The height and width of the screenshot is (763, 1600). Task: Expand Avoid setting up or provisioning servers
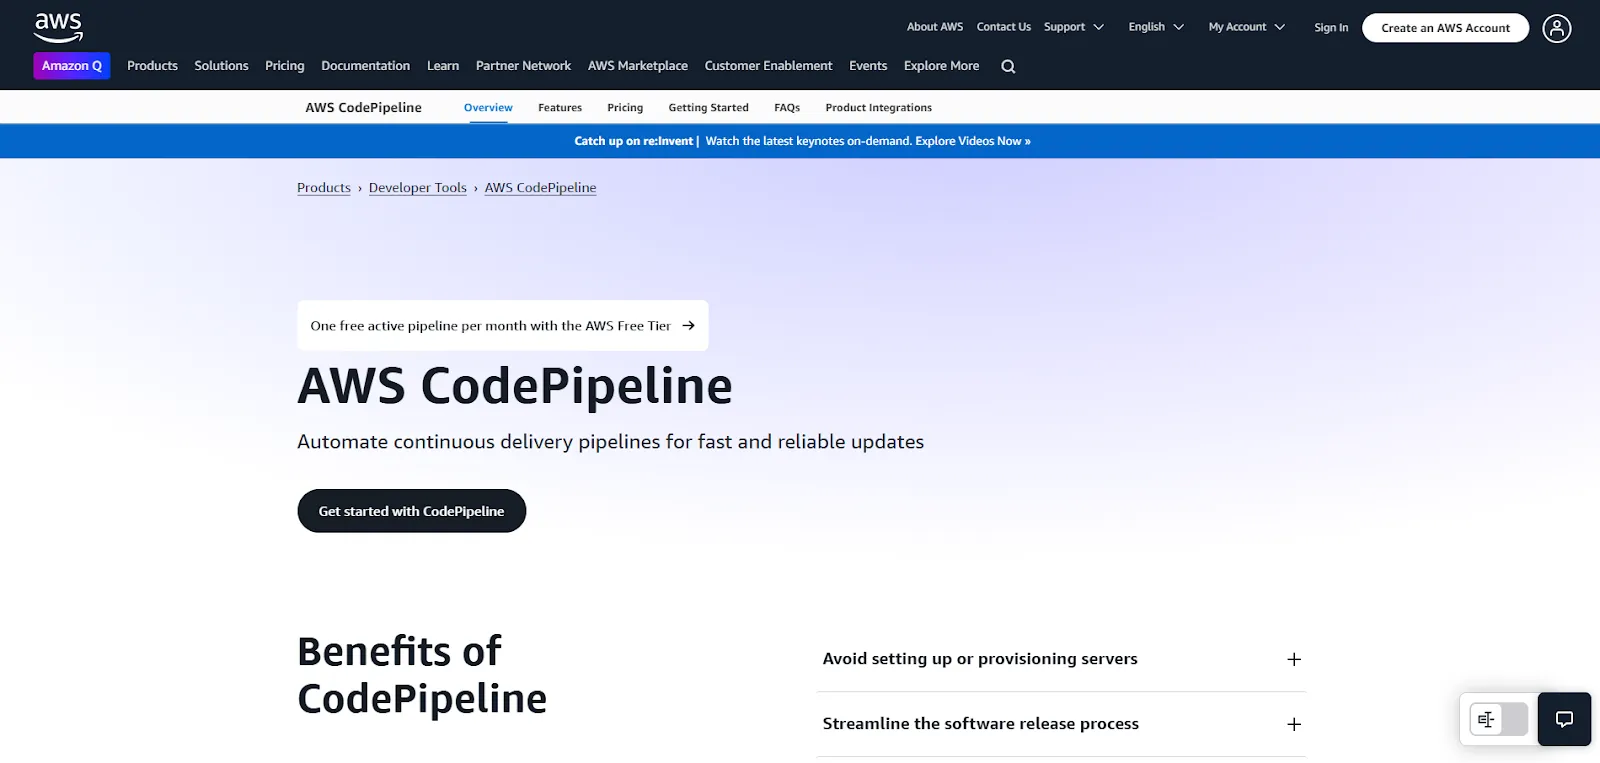click(x=1061, y=659)
